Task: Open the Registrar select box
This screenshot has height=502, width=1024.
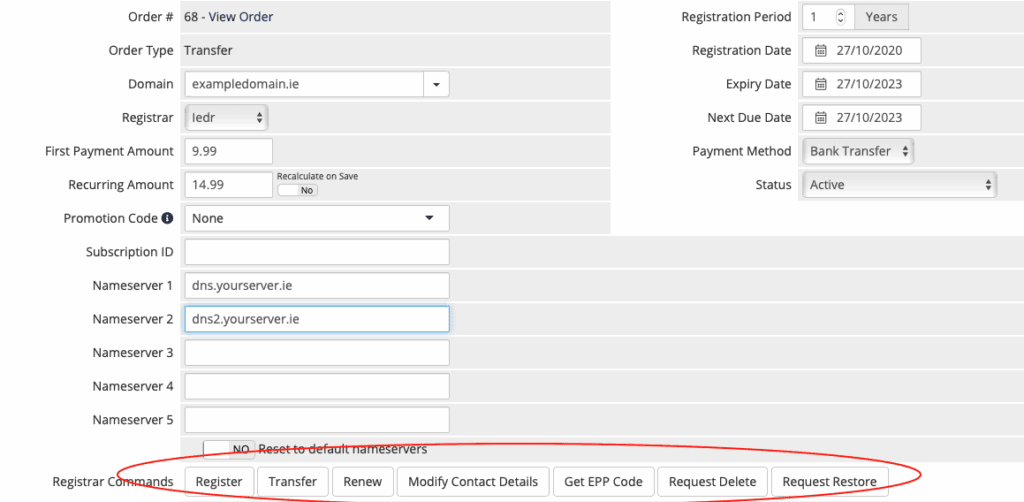Action: pos(227,118)
